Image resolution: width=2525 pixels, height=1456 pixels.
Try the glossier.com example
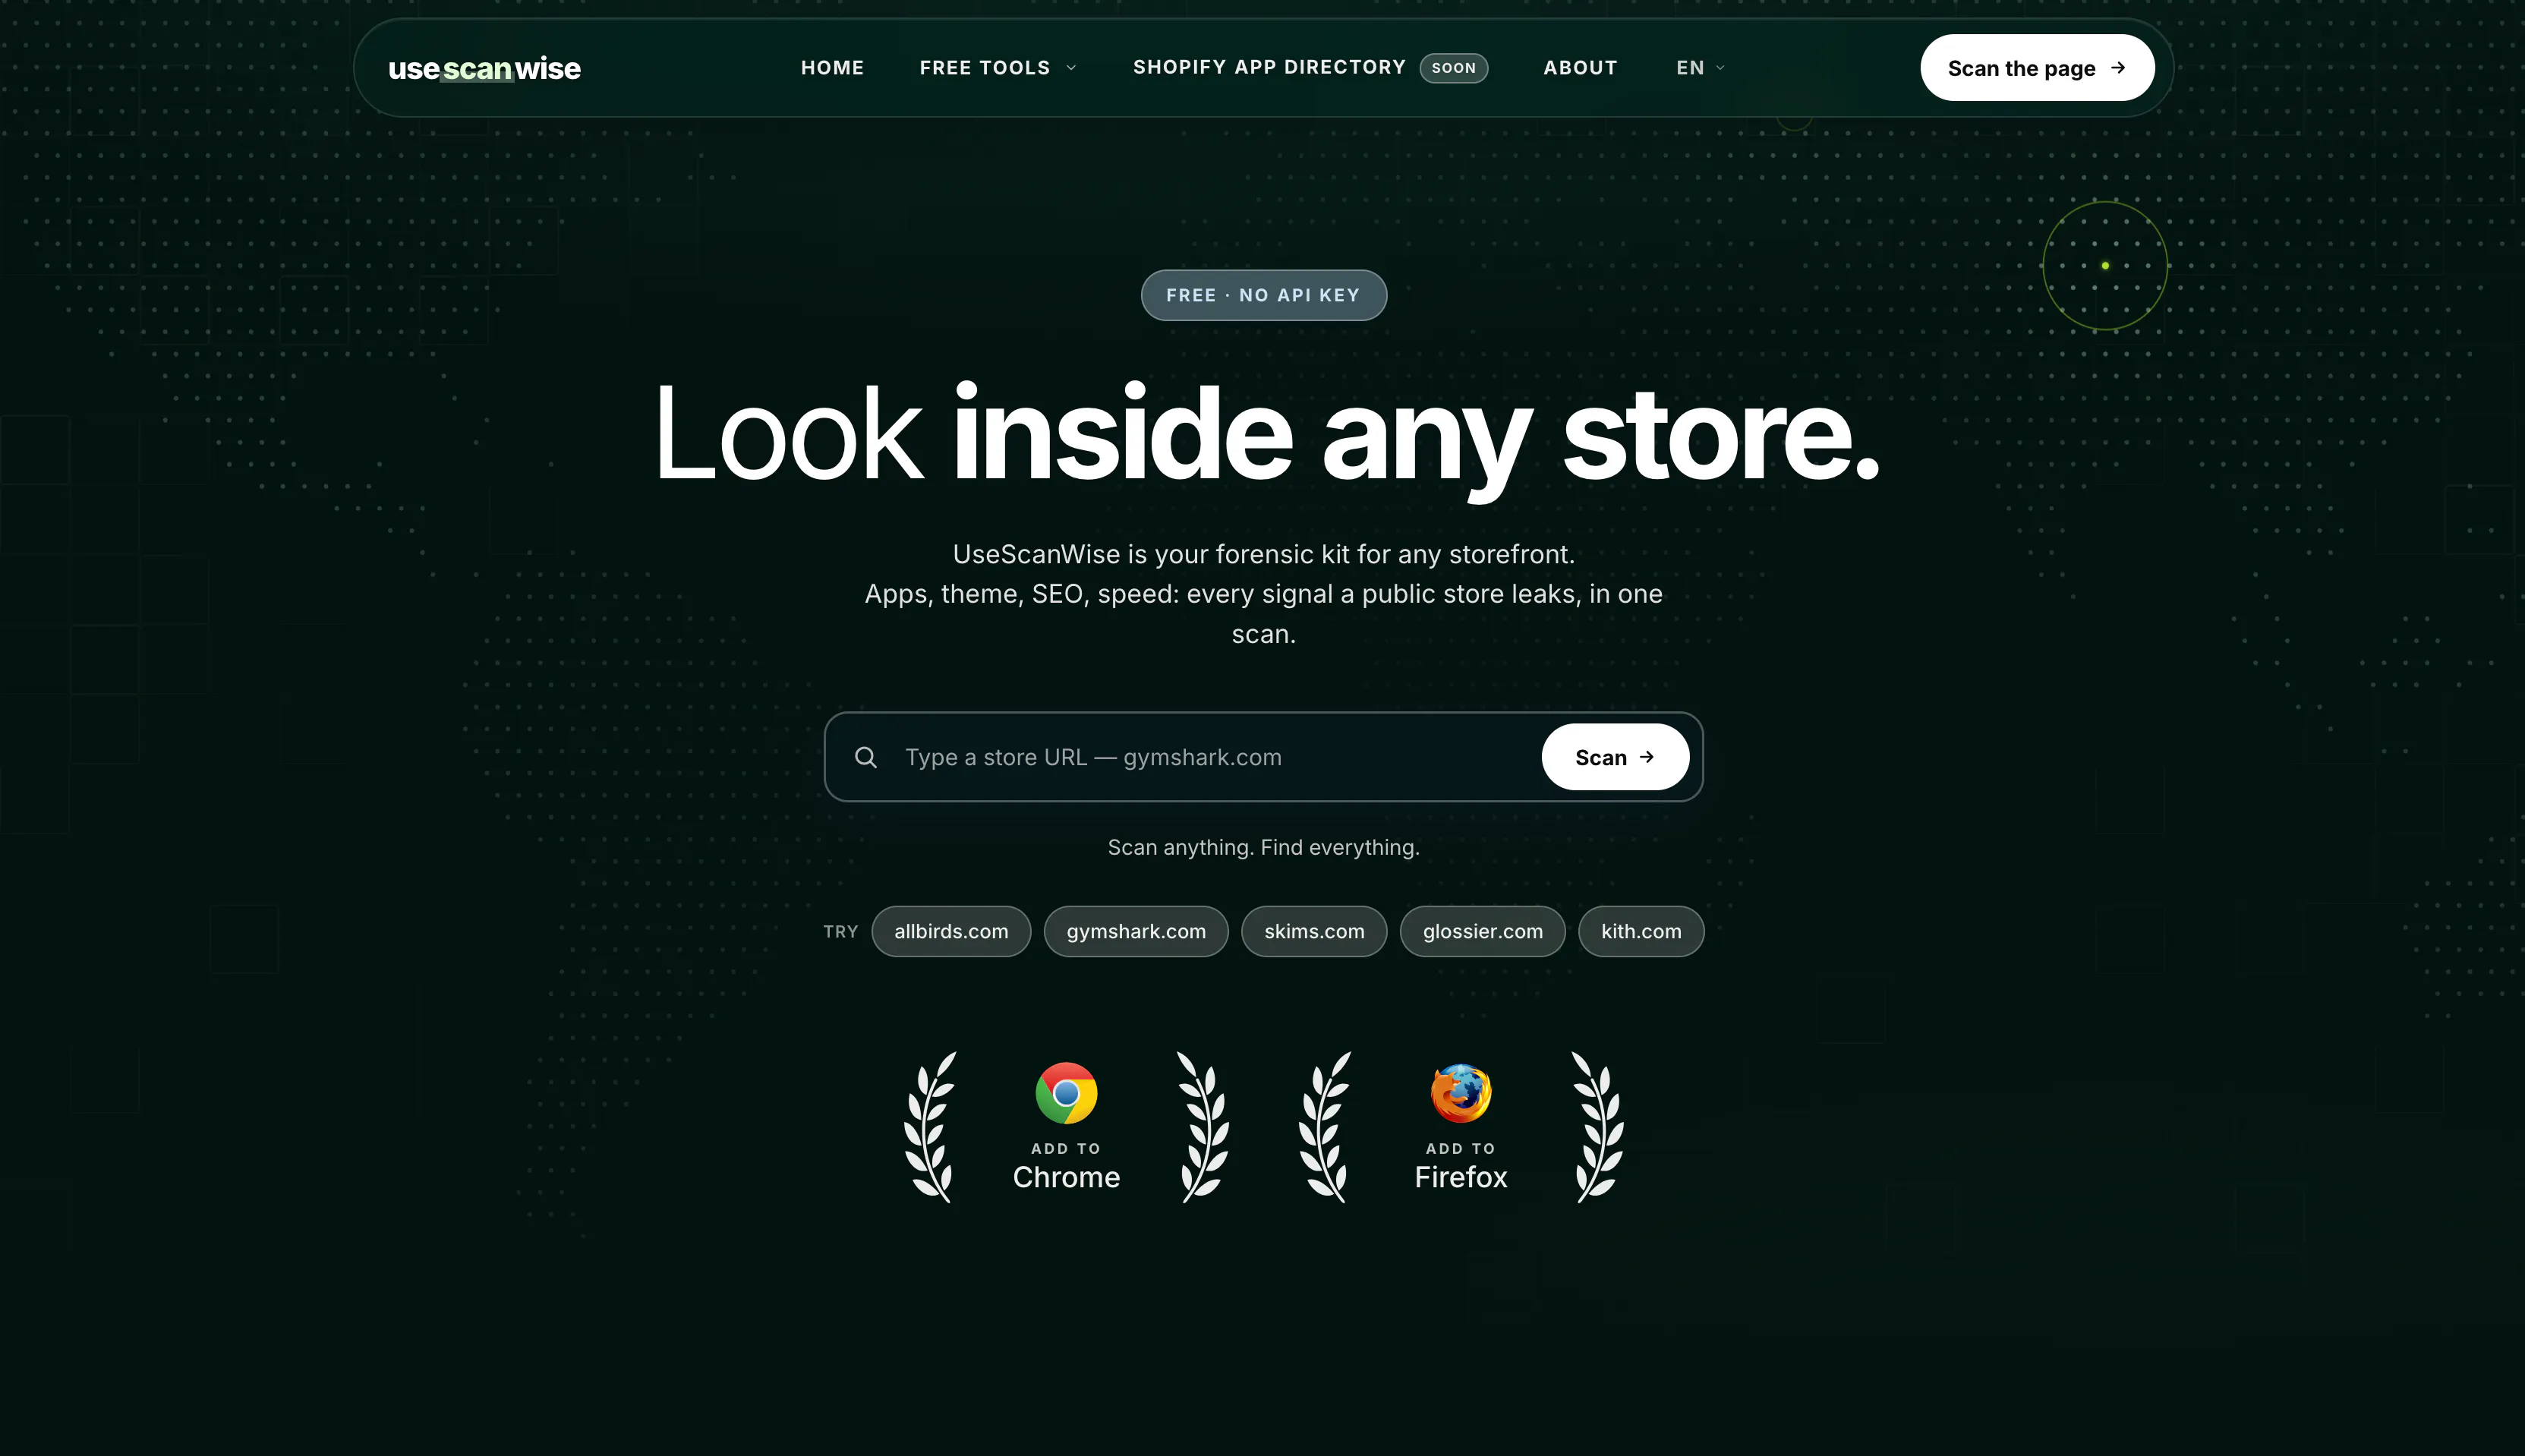point(1482,931)
